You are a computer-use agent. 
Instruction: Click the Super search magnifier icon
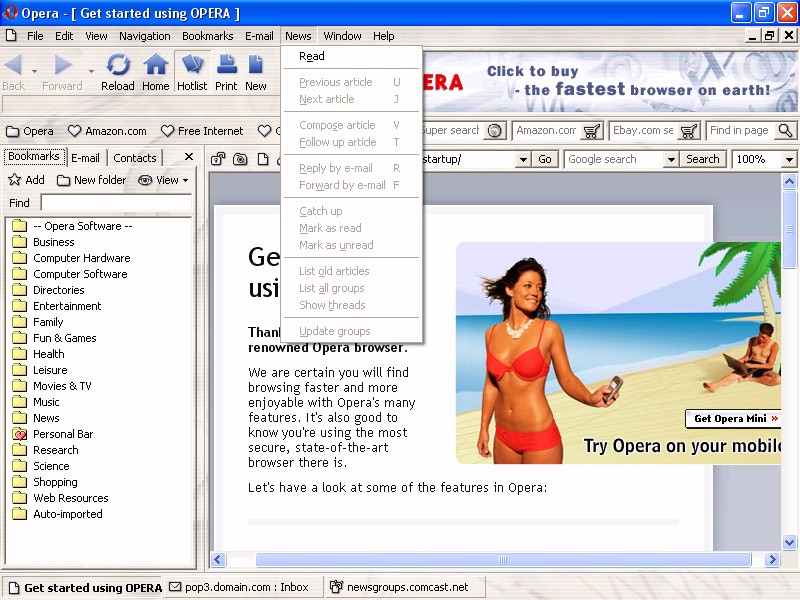tap(495, 131)
